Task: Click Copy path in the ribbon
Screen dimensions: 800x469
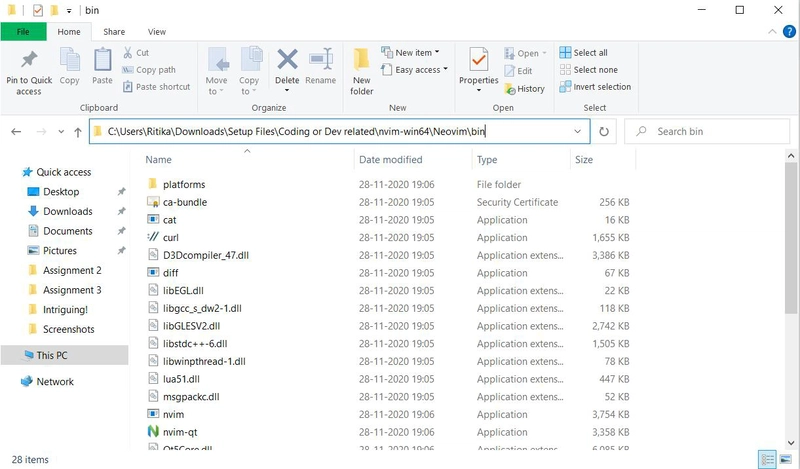Action: (149, 70)
